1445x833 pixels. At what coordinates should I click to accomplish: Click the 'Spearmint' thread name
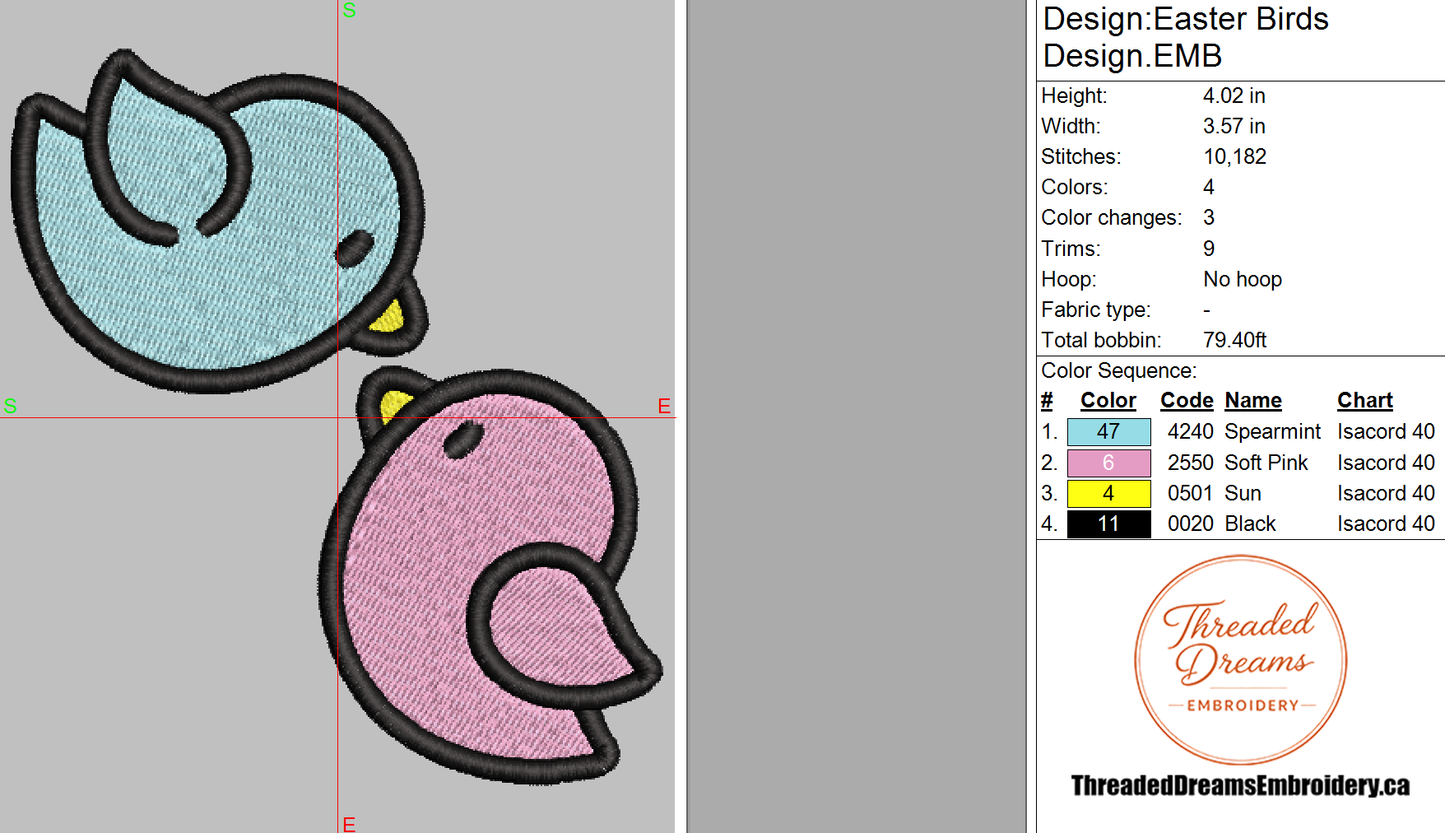(1273, 432)
